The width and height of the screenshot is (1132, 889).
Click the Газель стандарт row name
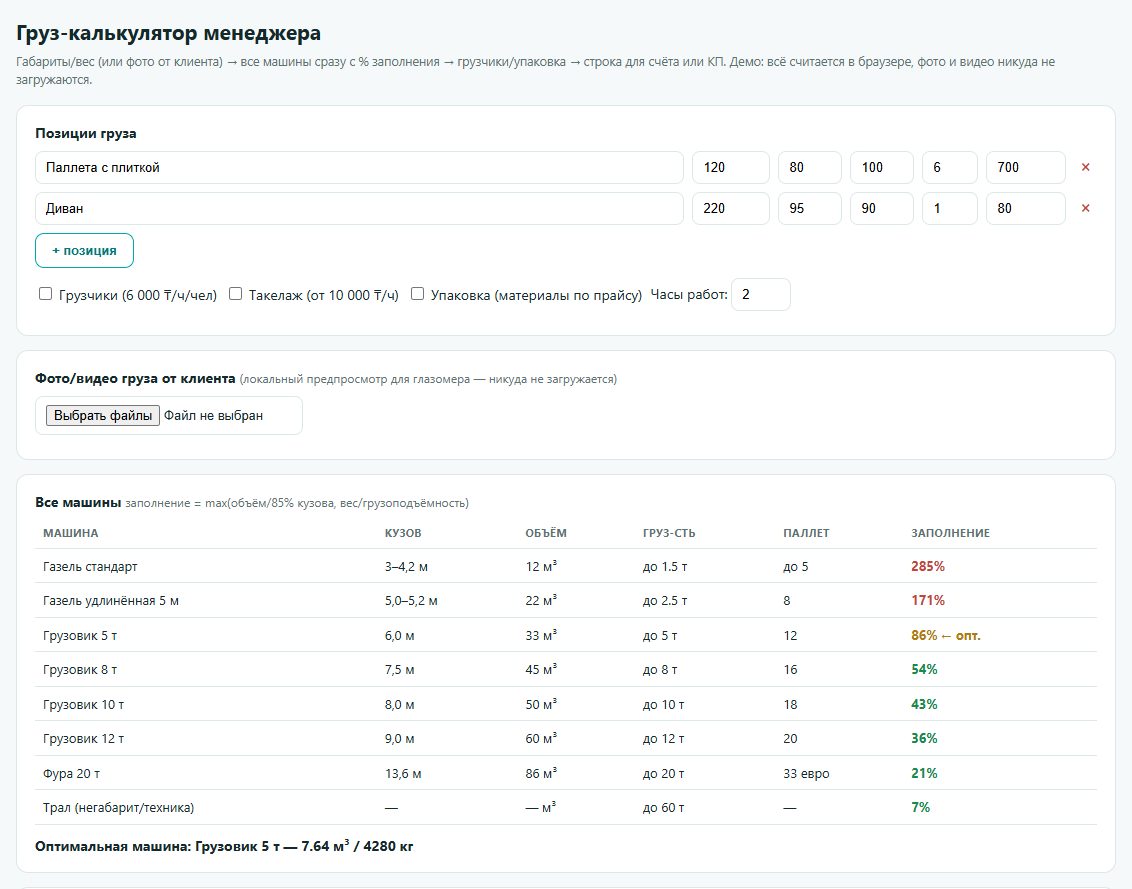pos(90,567)
